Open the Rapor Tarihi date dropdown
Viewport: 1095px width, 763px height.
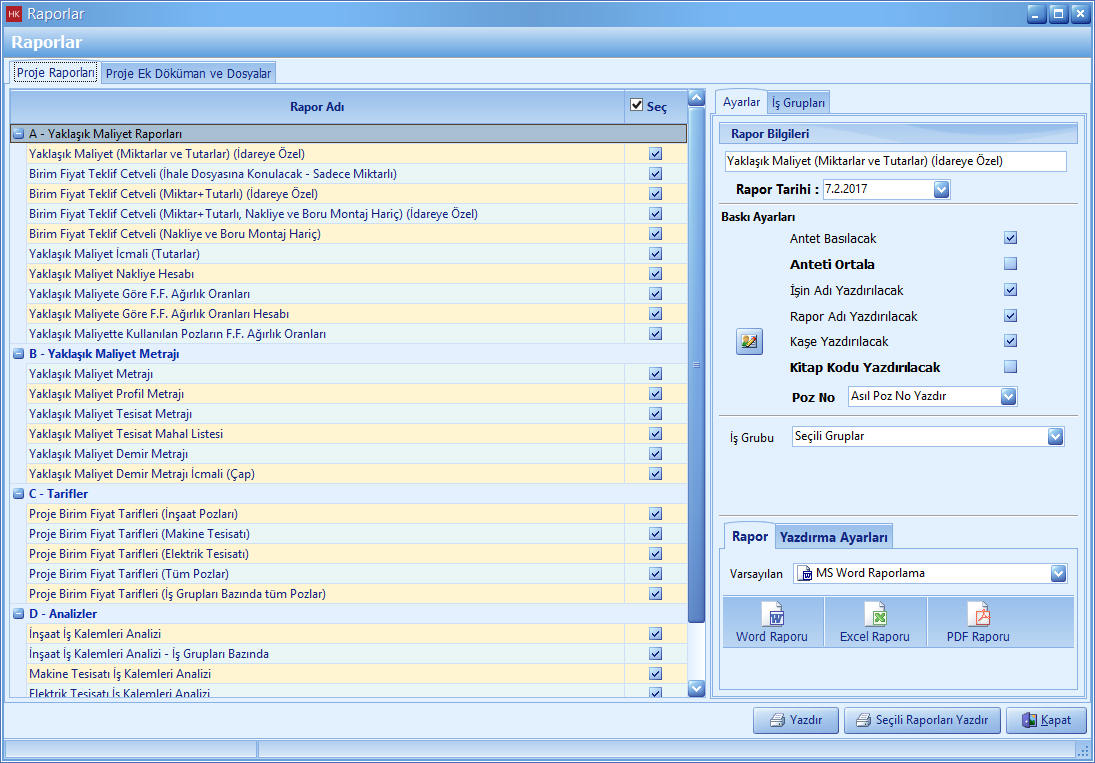[x=941, y=189]
